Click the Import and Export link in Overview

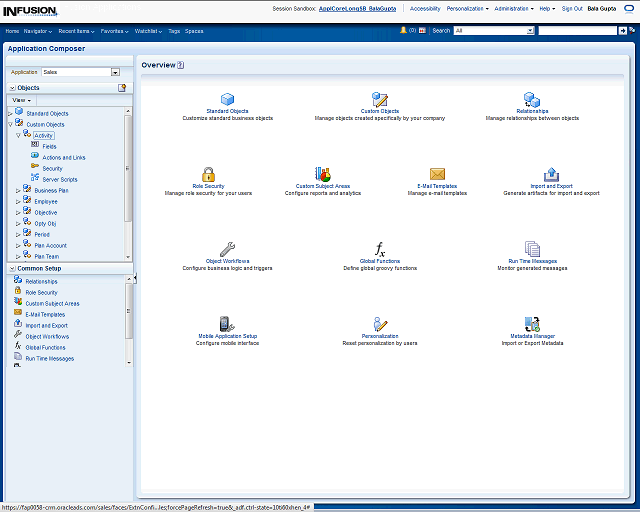coord(551,186)
